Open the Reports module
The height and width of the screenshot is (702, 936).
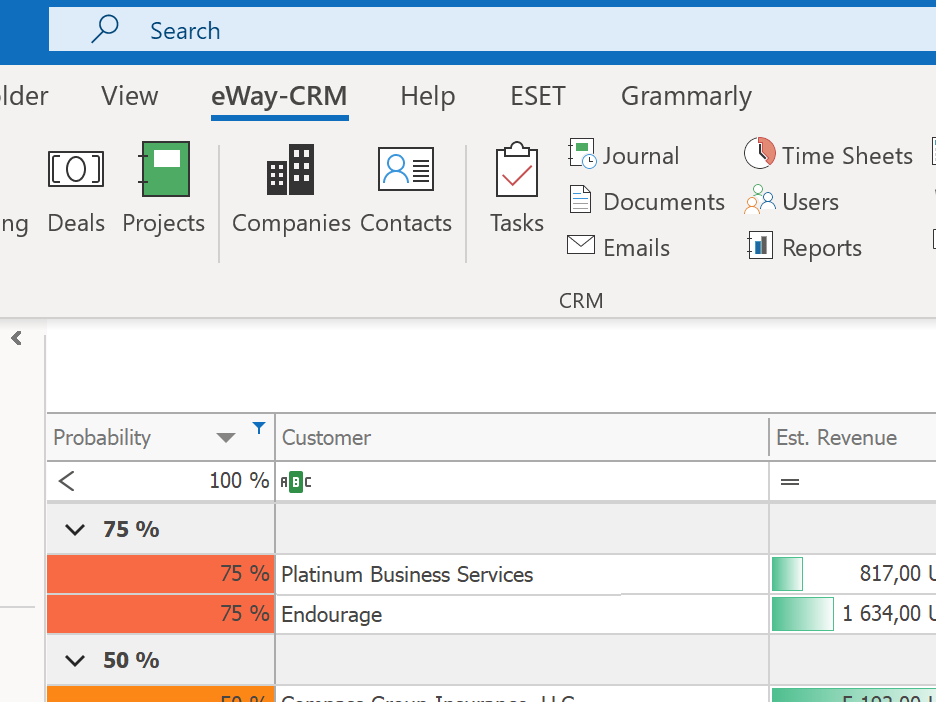click(822, 248)
